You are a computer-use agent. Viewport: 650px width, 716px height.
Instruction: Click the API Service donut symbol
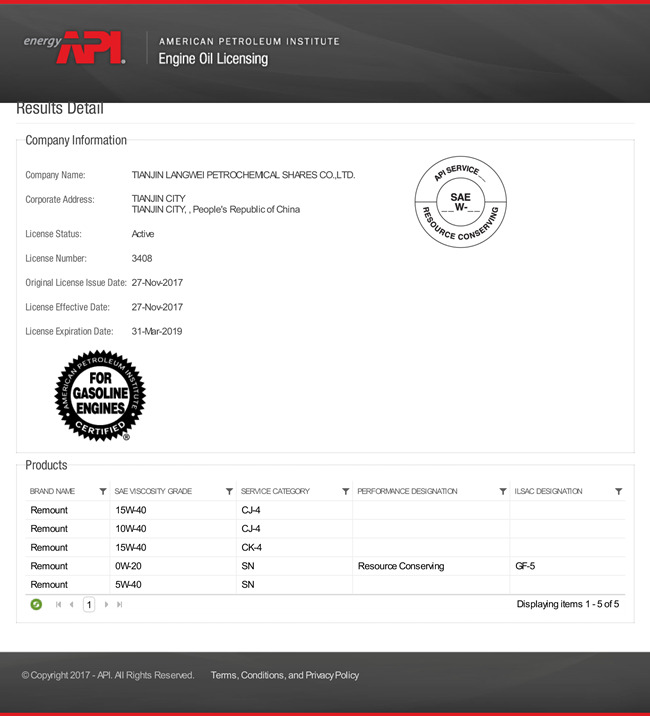coord(460,203)
